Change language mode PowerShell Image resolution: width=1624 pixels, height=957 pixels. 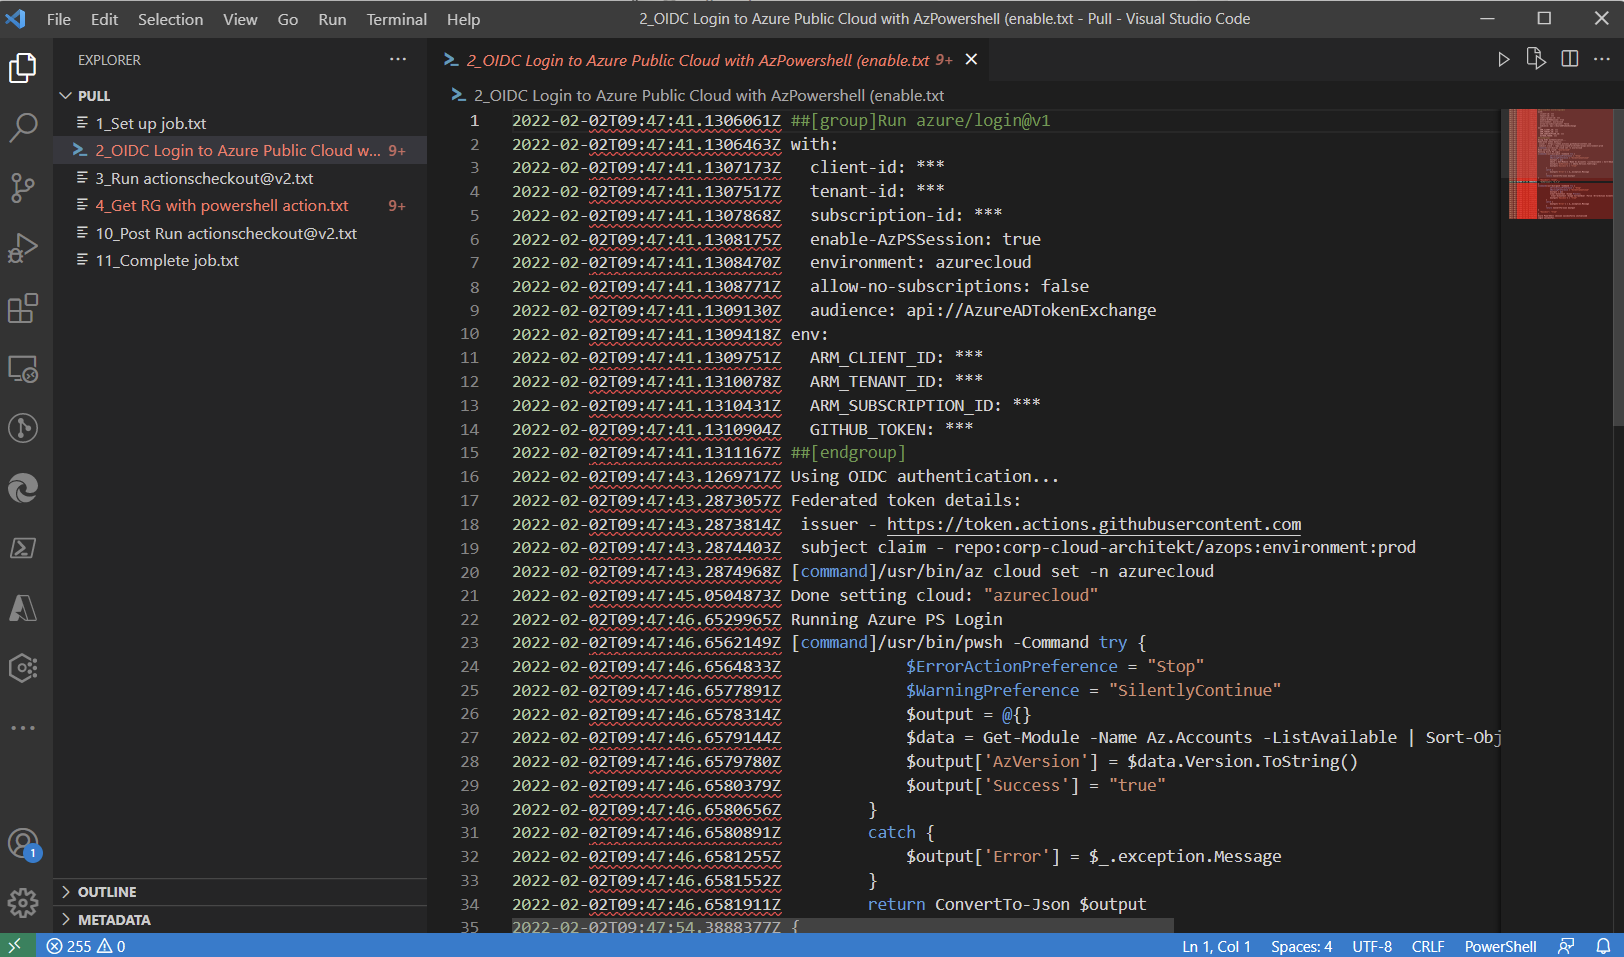coord(1500,946)
